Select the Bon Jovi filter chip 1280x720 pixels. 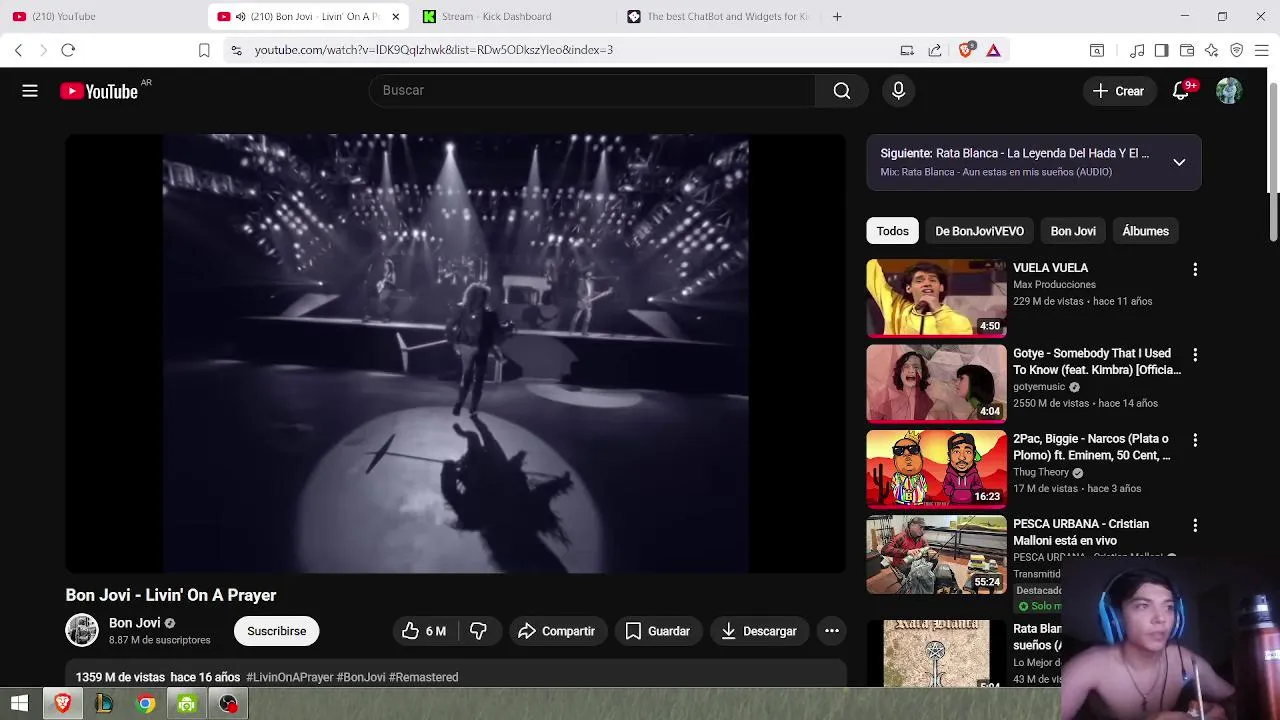click(1073, 231)
